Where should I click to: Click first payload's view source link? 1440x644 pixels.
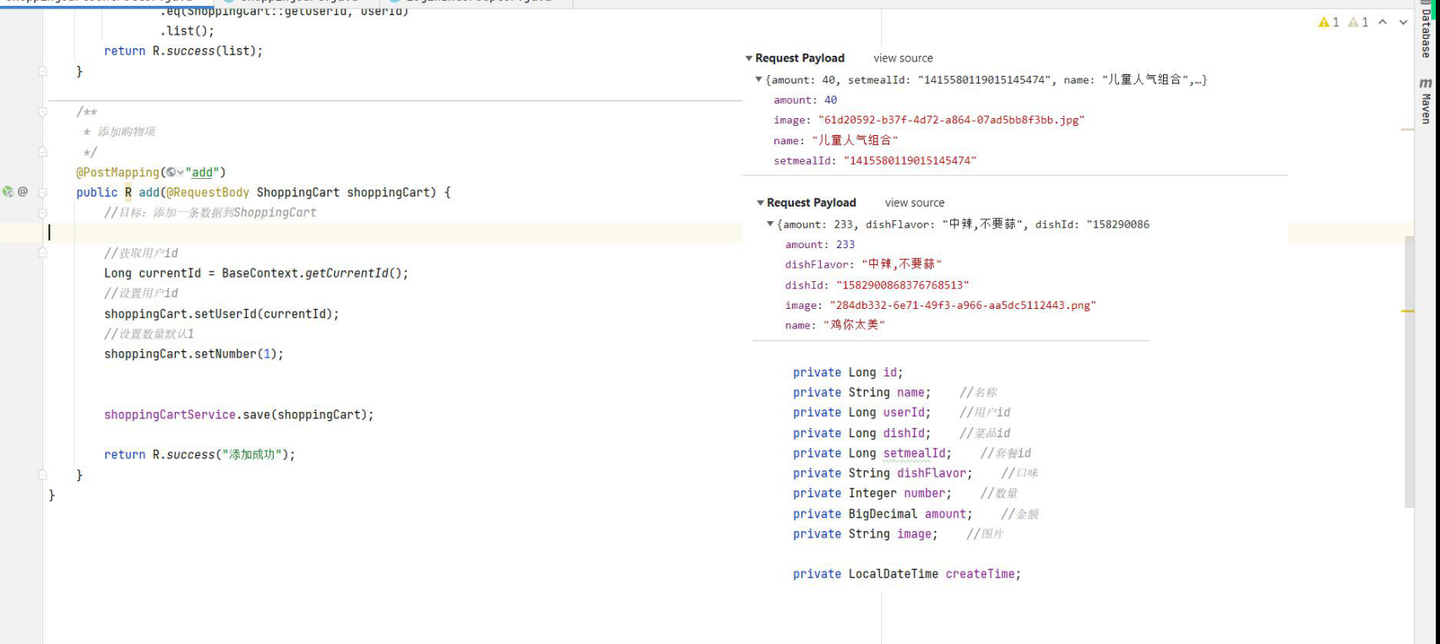point(903,59)
